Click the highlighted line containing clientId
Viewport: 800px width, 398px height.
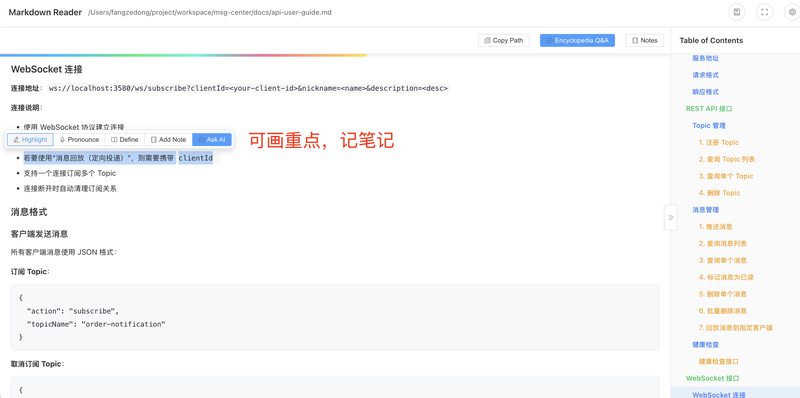click(x=118, y=158)
